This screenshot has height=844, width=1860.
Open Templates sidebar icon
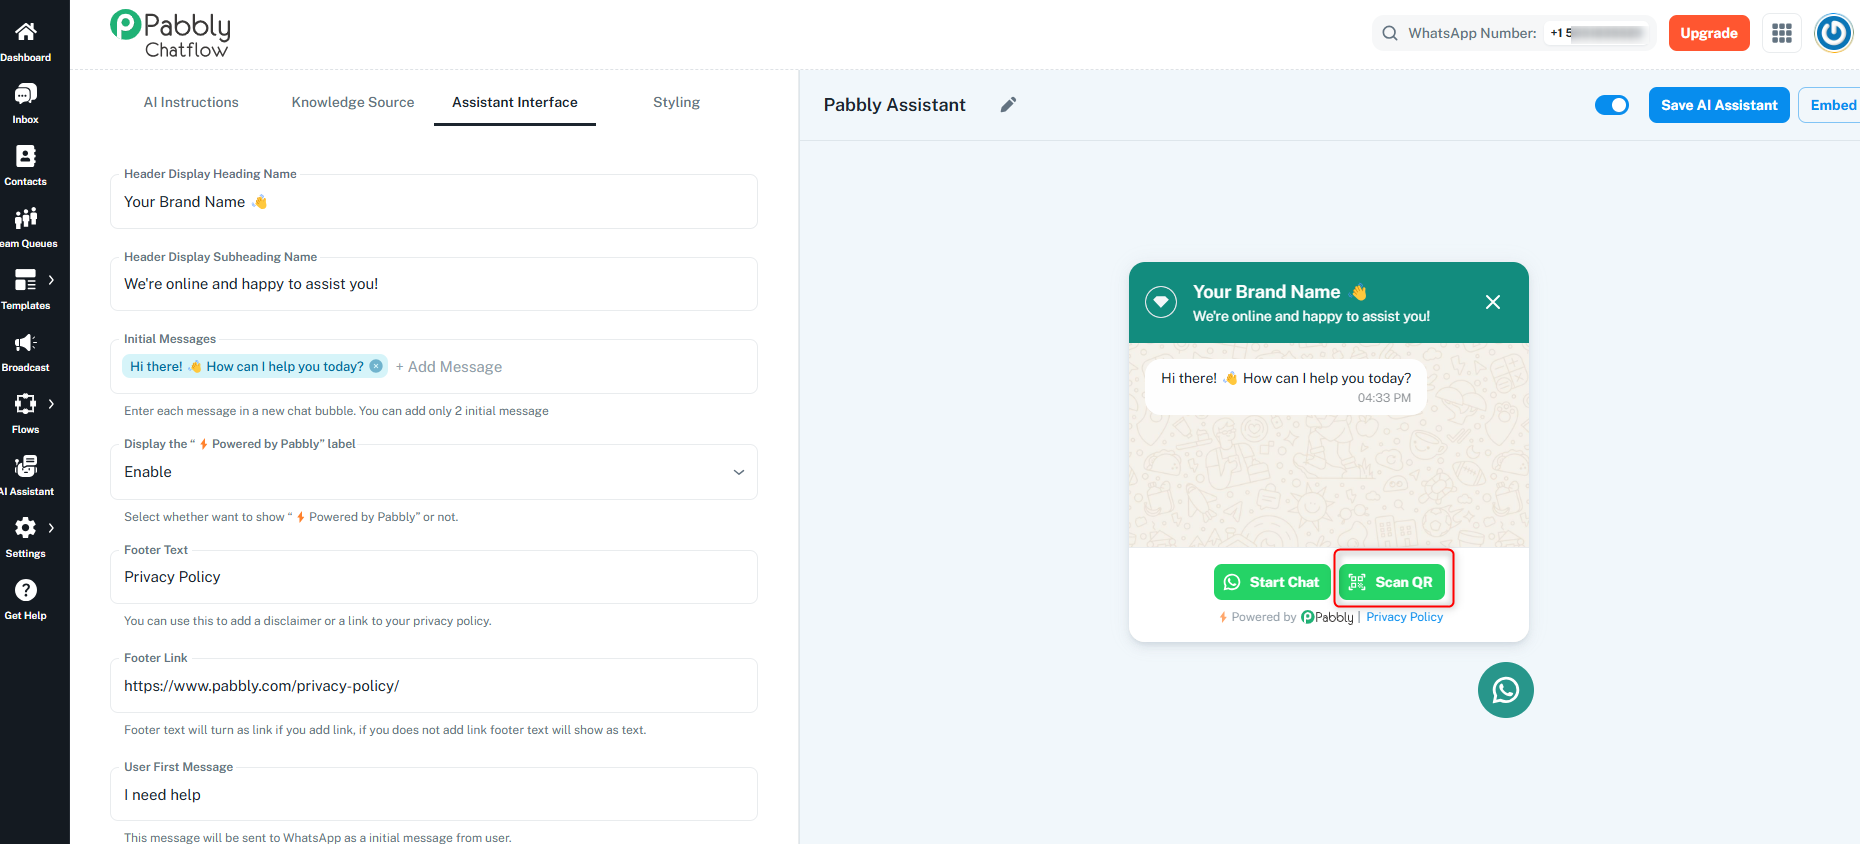[26, 280]
